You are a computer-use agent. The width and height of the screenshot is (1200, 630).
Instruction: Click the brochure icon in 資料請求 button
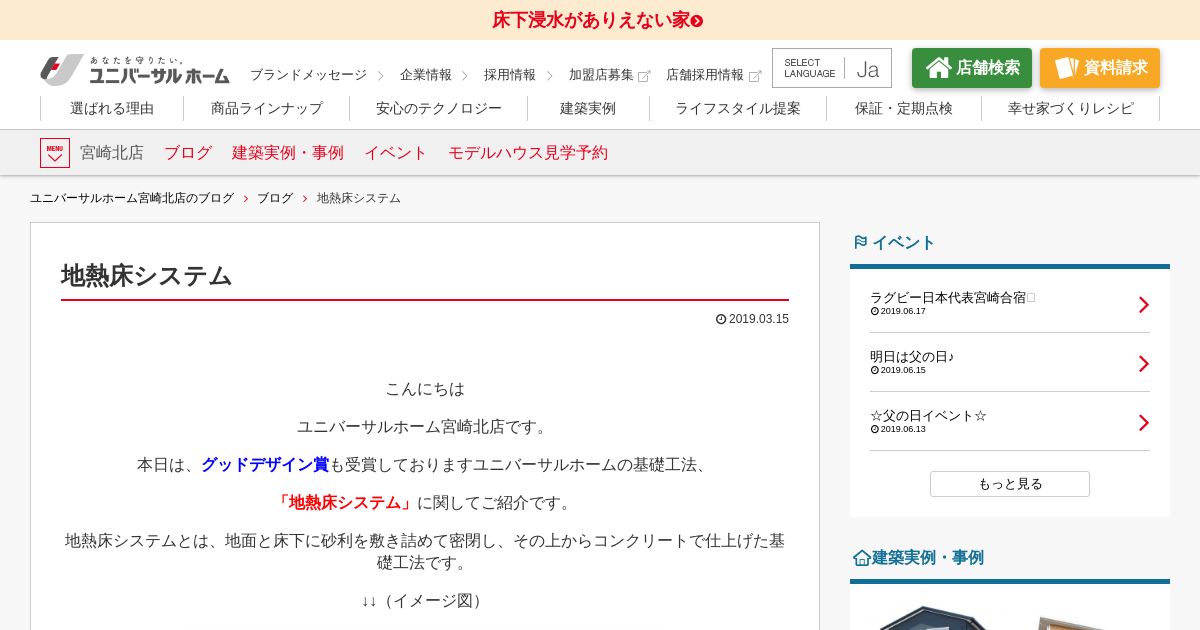pyautogui.click(x=1066, y=68)
